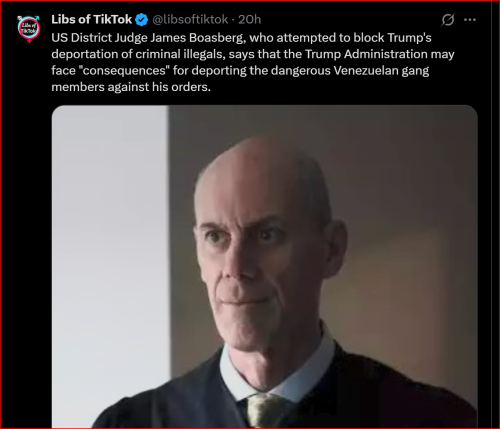
Task: Click blank header space left of Grok icon
Action: 350,20
